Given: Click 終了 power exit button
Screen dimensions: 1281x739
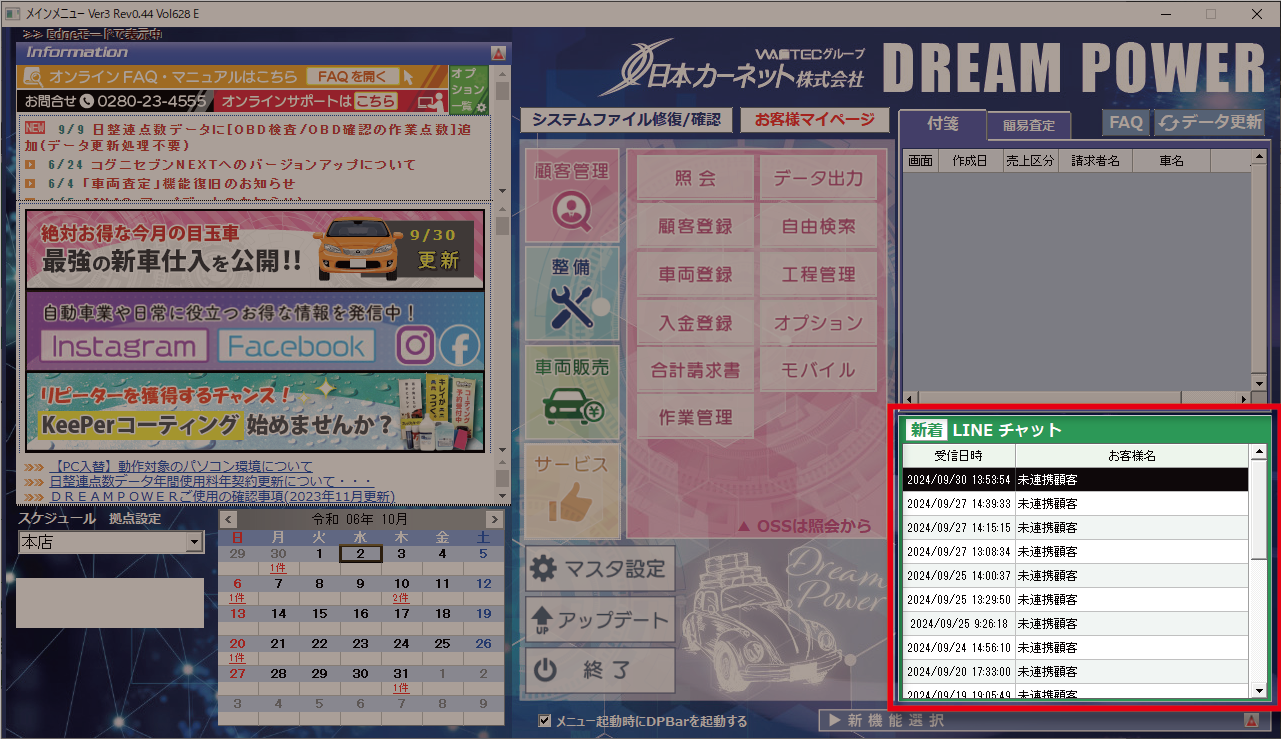Looking at the screenshot, I should point(600,671).
